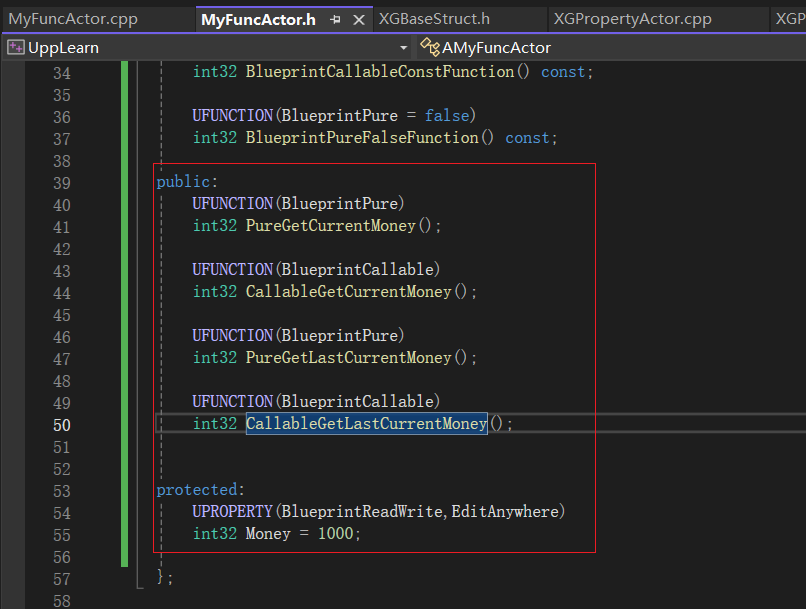Click PureGetCurrentMoney function name
Image resolution: width=806 pixels, height=609 pixels.
coord(331,226)
